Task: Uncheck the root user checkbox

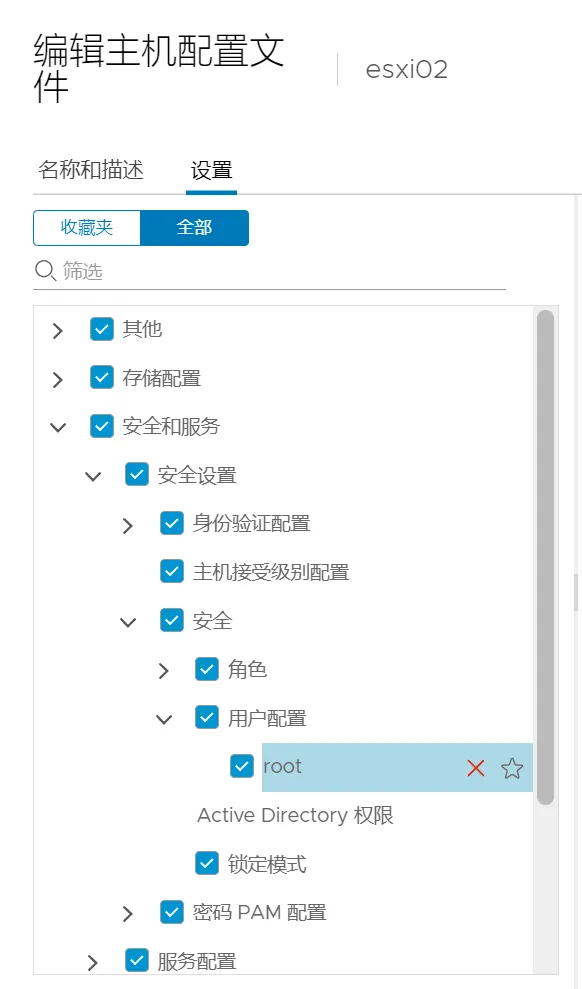Action: (242, 766)
